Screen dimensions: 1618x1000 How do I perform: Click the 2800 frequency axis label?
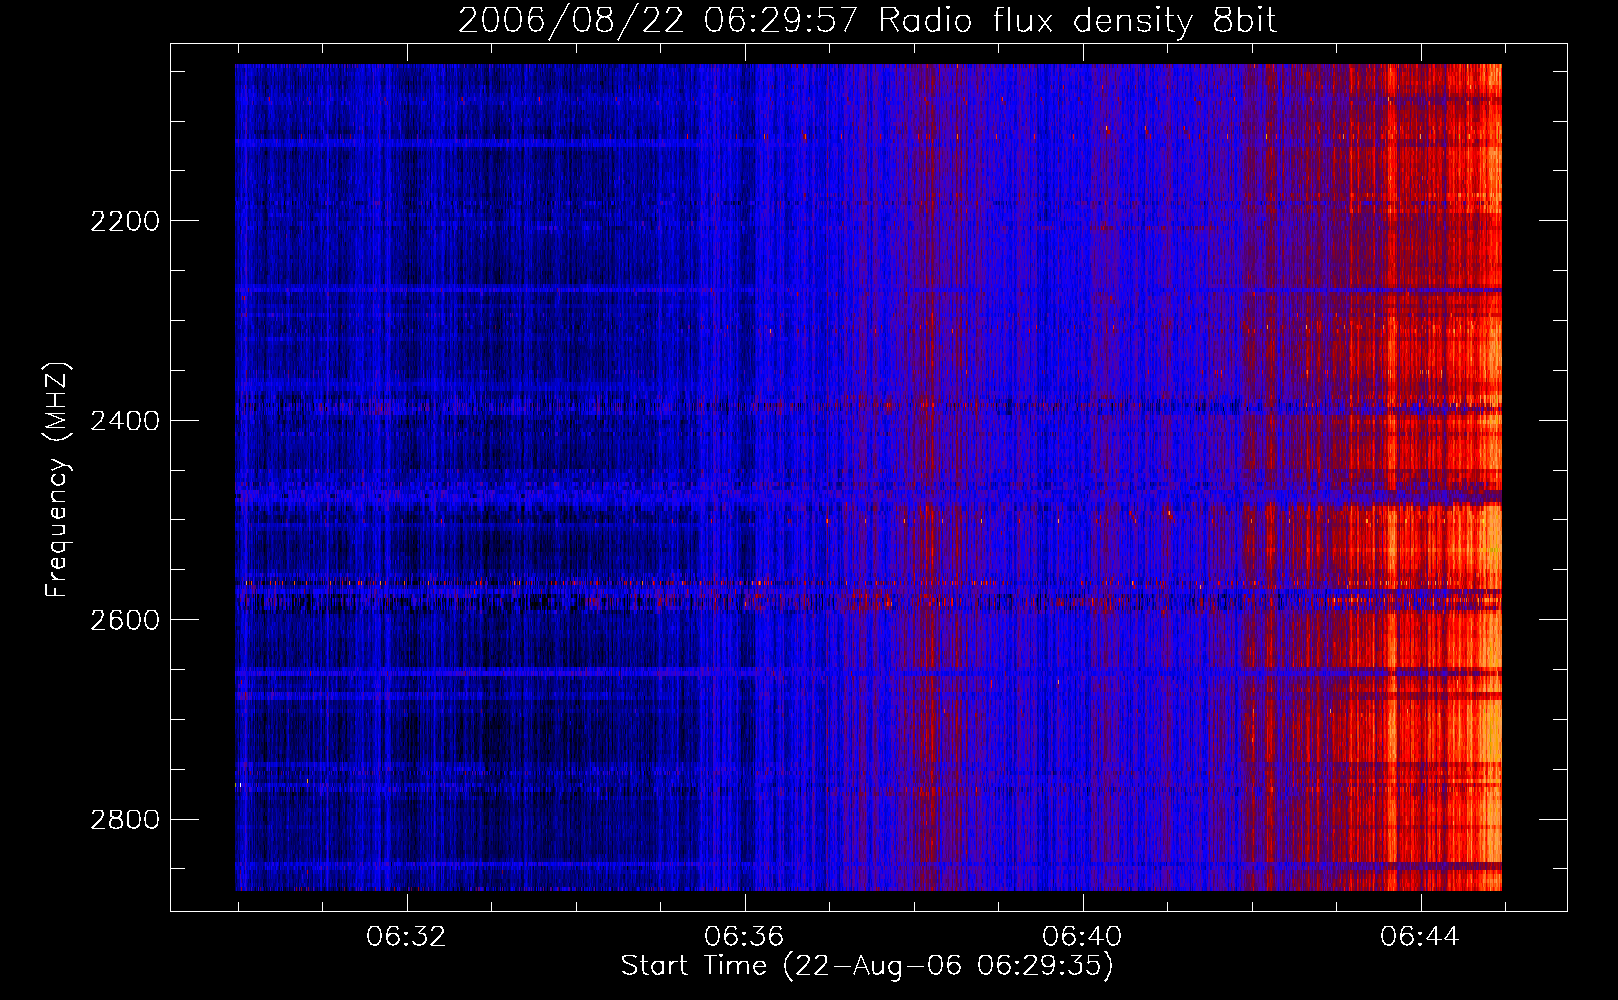[x=125, y=820]
